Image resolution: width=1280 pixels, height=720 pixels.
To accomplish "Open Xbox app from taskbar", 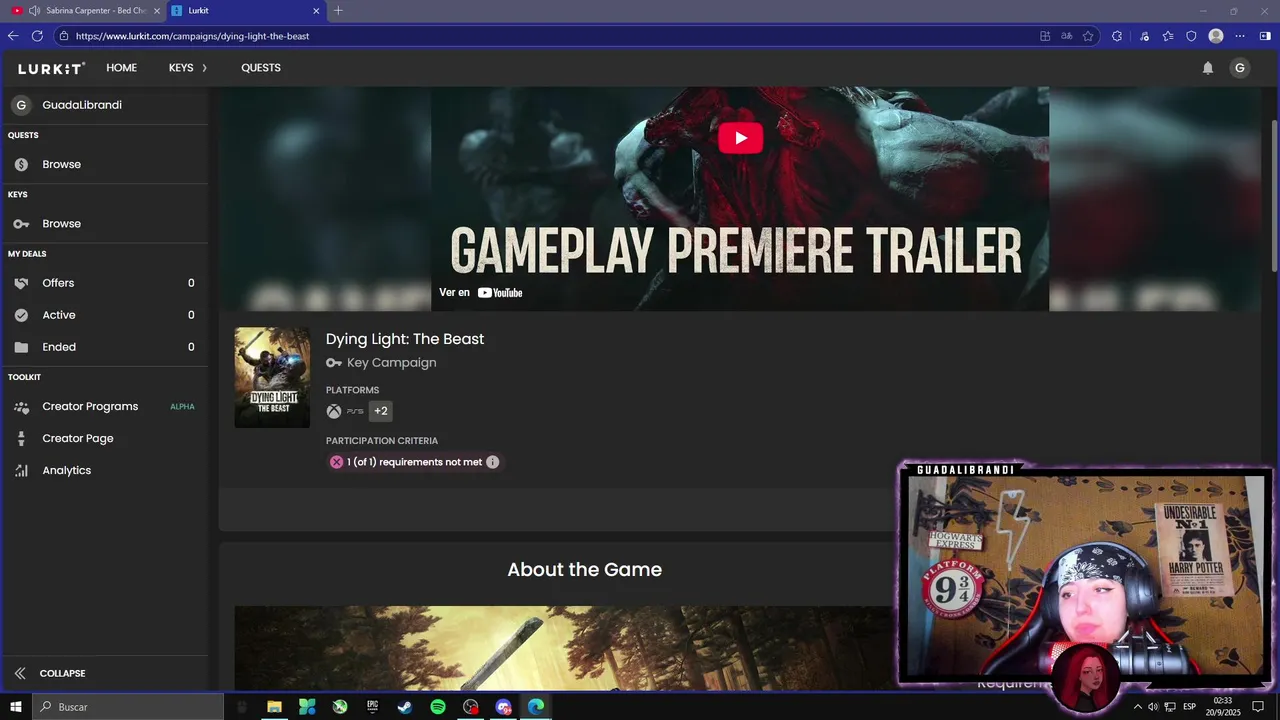I will (340, 707).
